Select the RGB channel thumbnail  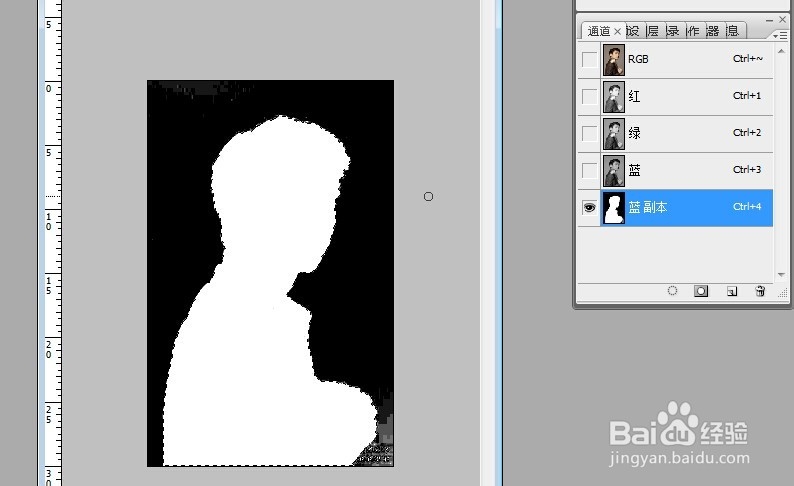pos(614,60)
